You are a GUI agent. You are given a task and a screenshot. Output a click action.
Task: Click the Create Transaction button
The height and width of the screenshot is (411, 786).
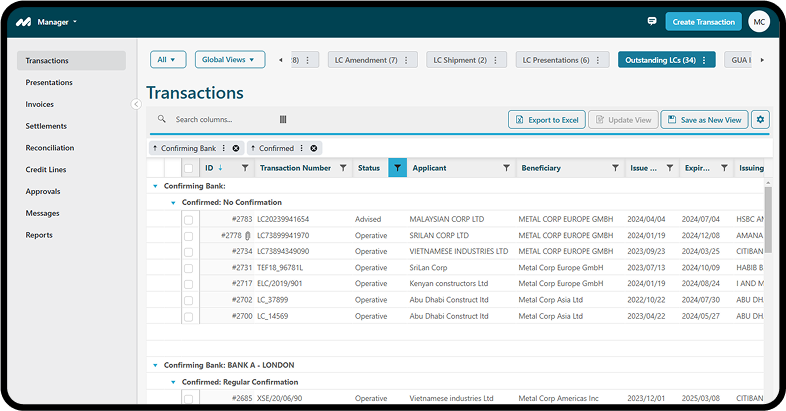point(703,21)
